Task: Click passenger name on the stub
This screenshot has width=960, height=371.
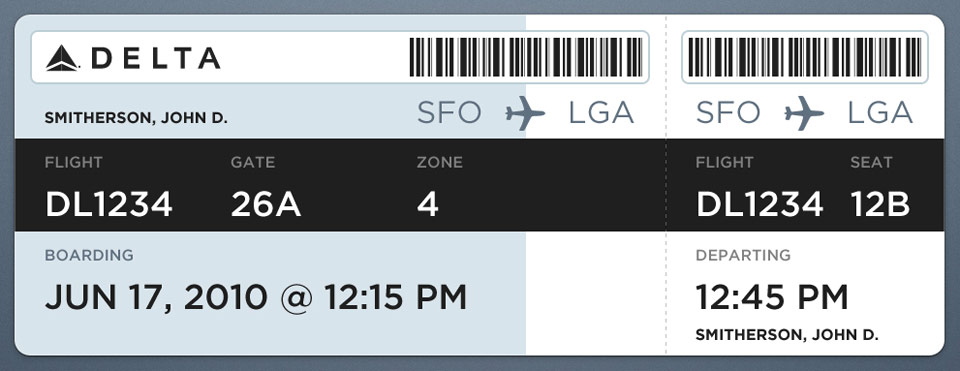Action: point(787,335)
